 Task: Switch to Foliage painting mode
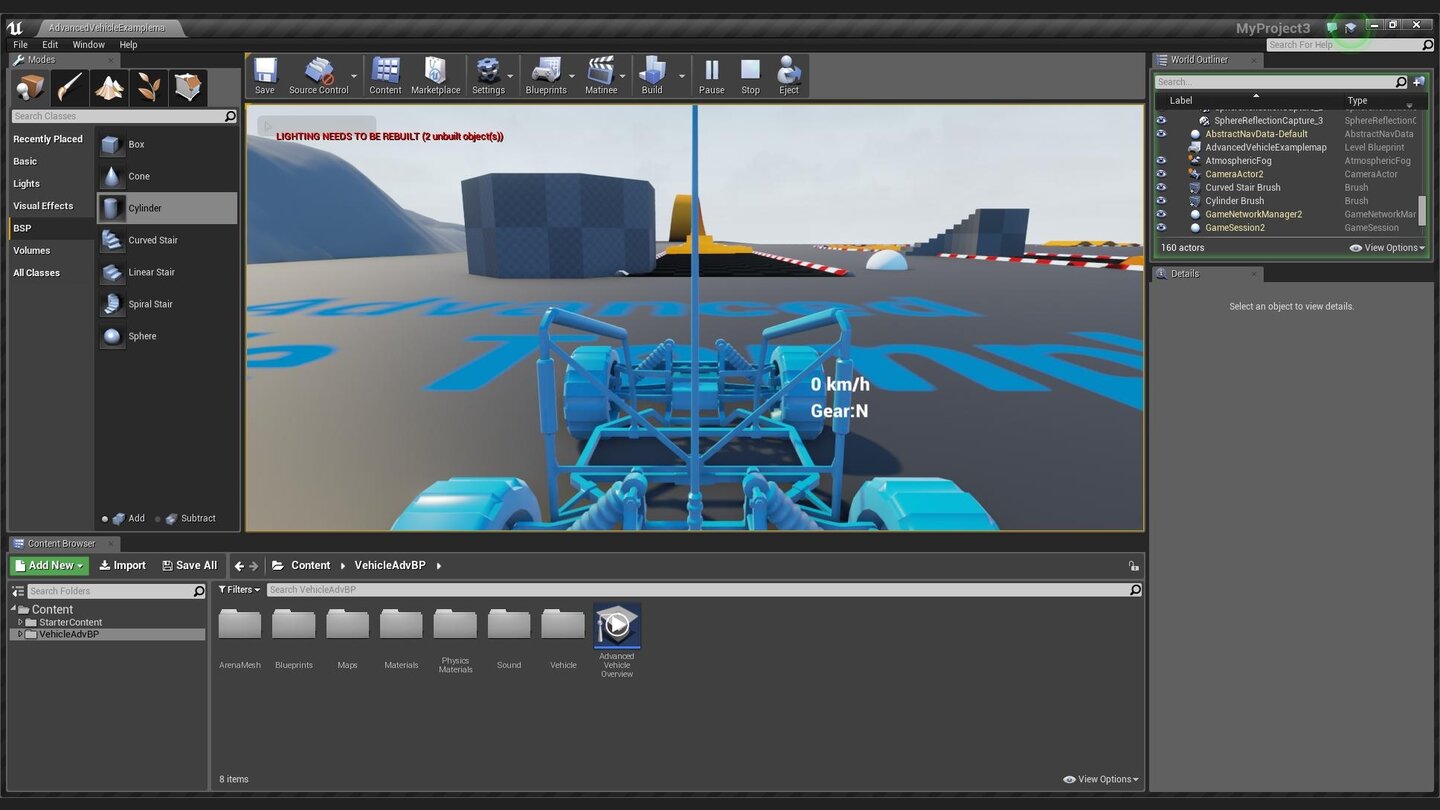click(x=148, y=87)
